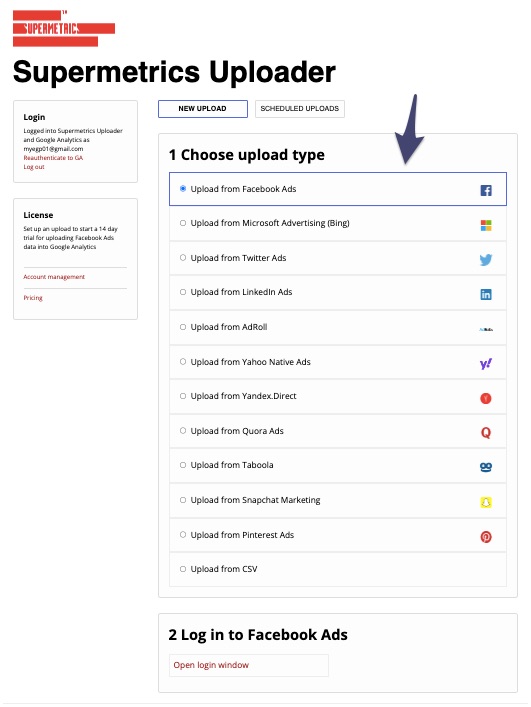The image size is (531, 707).
Task: Click the Facebook logo icon
Action: pos(485,190)
